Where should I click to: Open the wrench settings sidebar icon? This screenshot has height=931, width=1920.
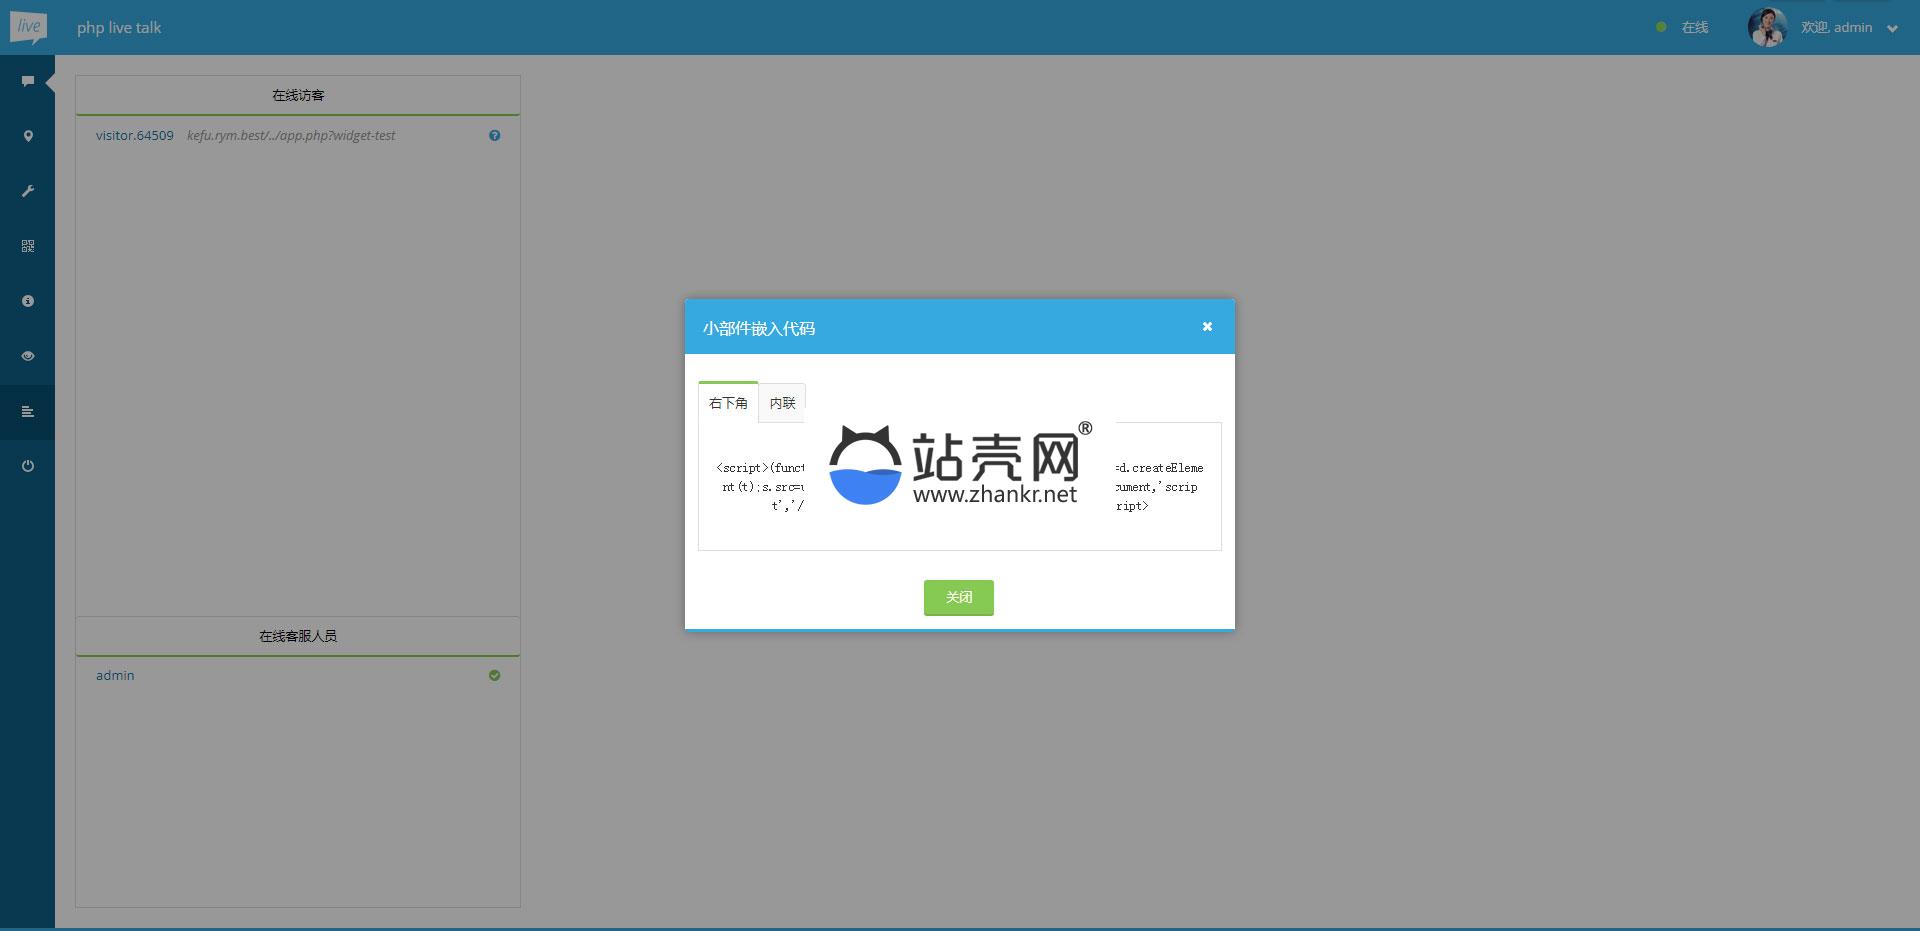coord(28,191)
